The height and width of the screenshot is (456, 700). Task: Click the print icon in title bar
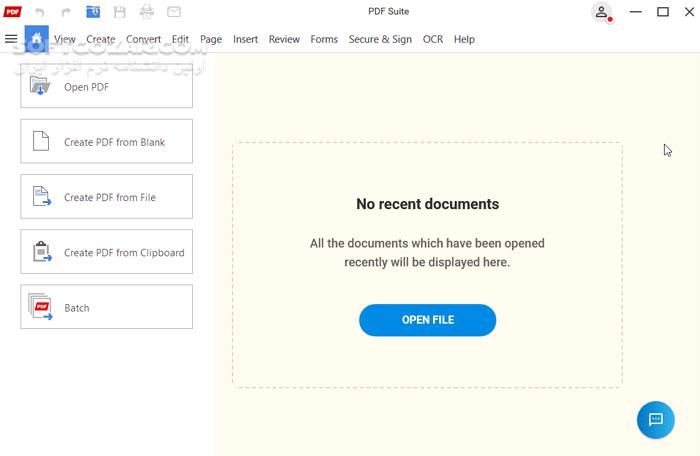point(146,12)
